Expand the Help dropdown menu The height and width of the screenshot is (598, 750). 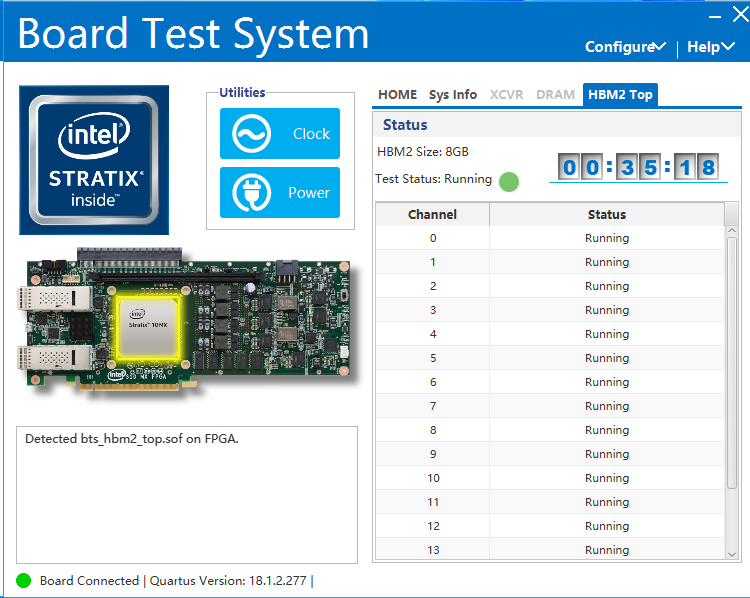pyautogui.click(x=710, y=47)
